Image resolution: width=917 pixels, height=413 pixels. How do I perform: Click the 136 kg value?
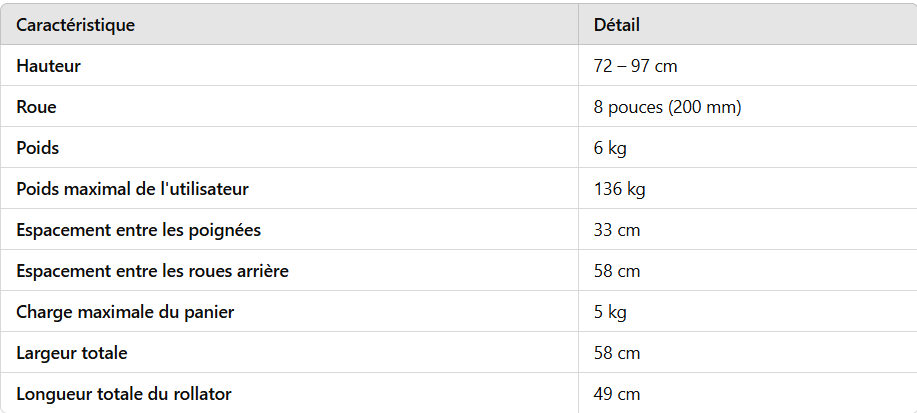(619, 189)
